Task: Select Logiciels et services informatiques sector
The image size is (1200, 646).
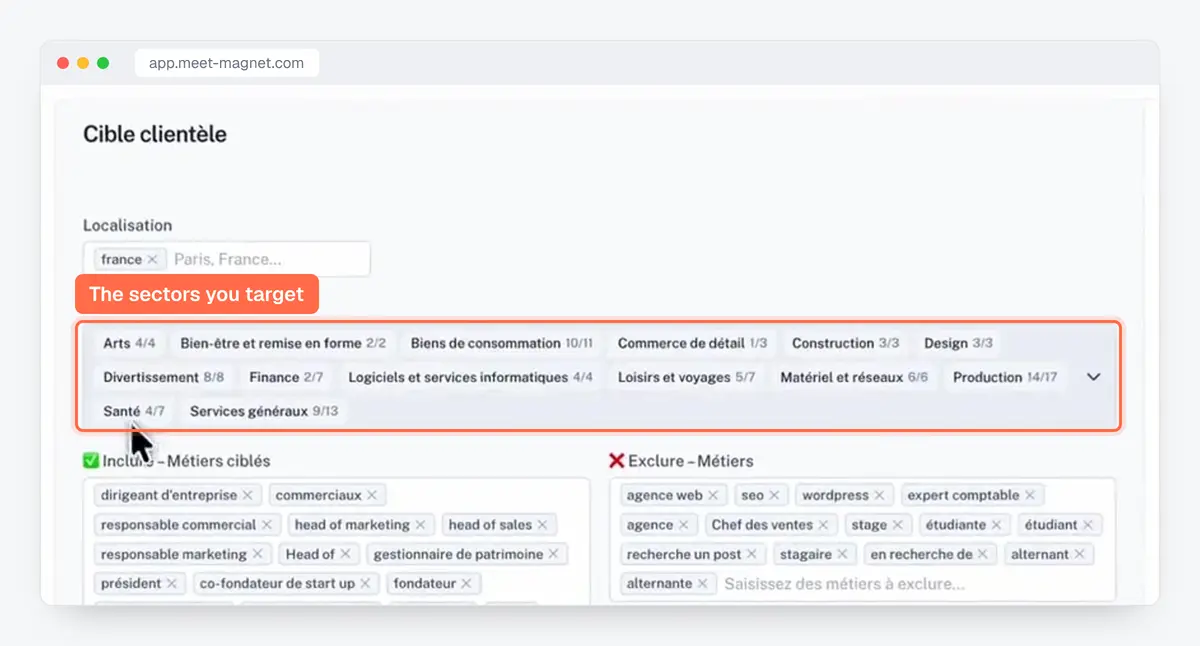Action: pyautogui.click(x=471, y=377)
